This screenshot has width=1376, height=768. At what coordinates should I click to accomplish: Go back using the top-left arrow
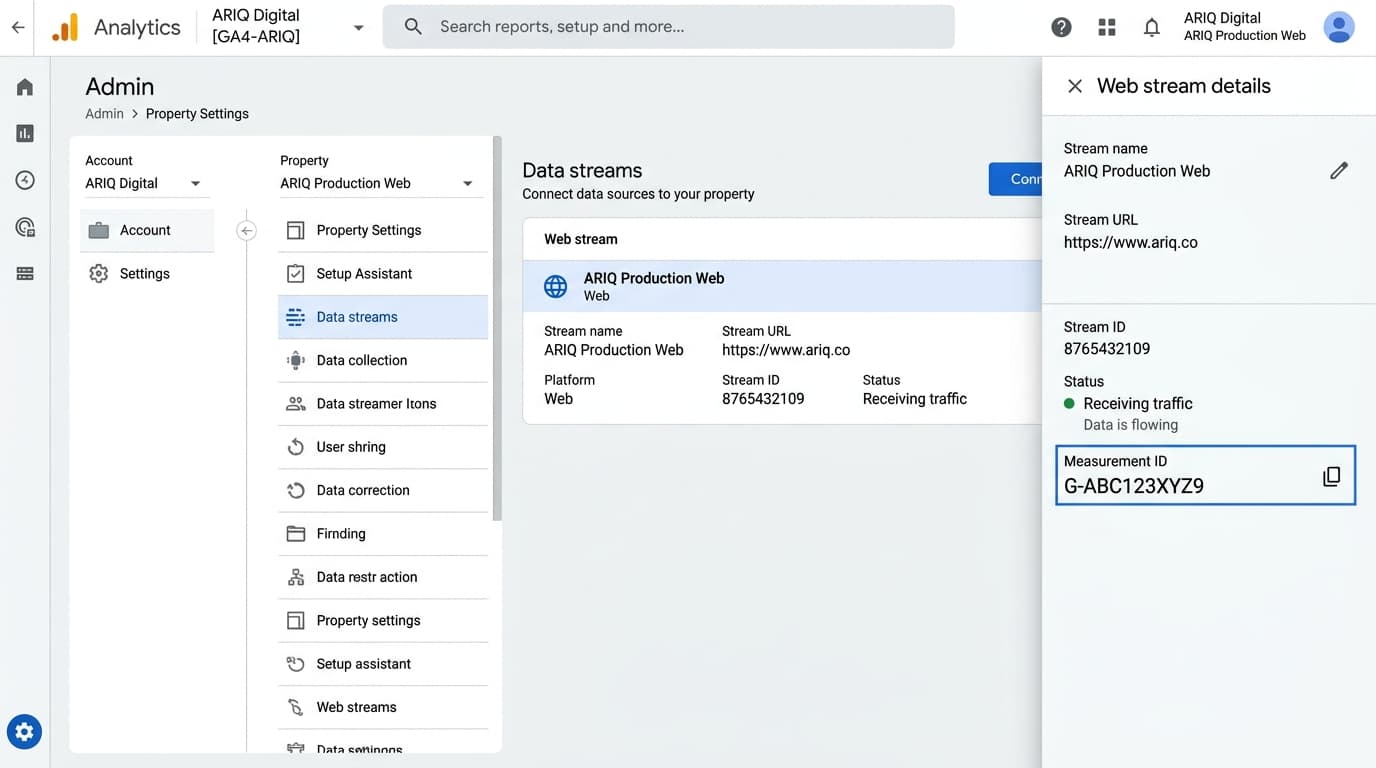click(x=18, y=27)
